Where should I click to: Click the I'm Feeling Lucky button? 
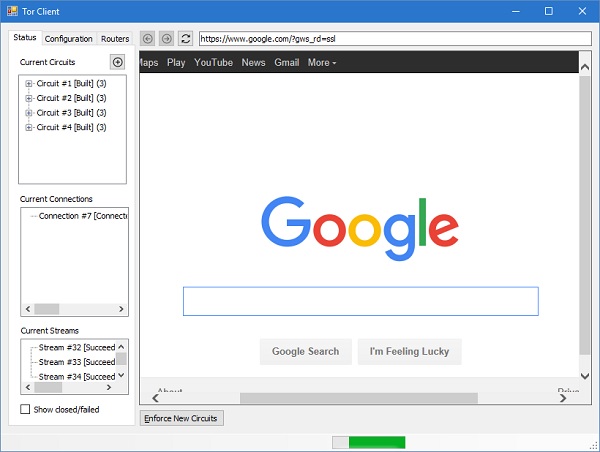(x=409, y=351)
